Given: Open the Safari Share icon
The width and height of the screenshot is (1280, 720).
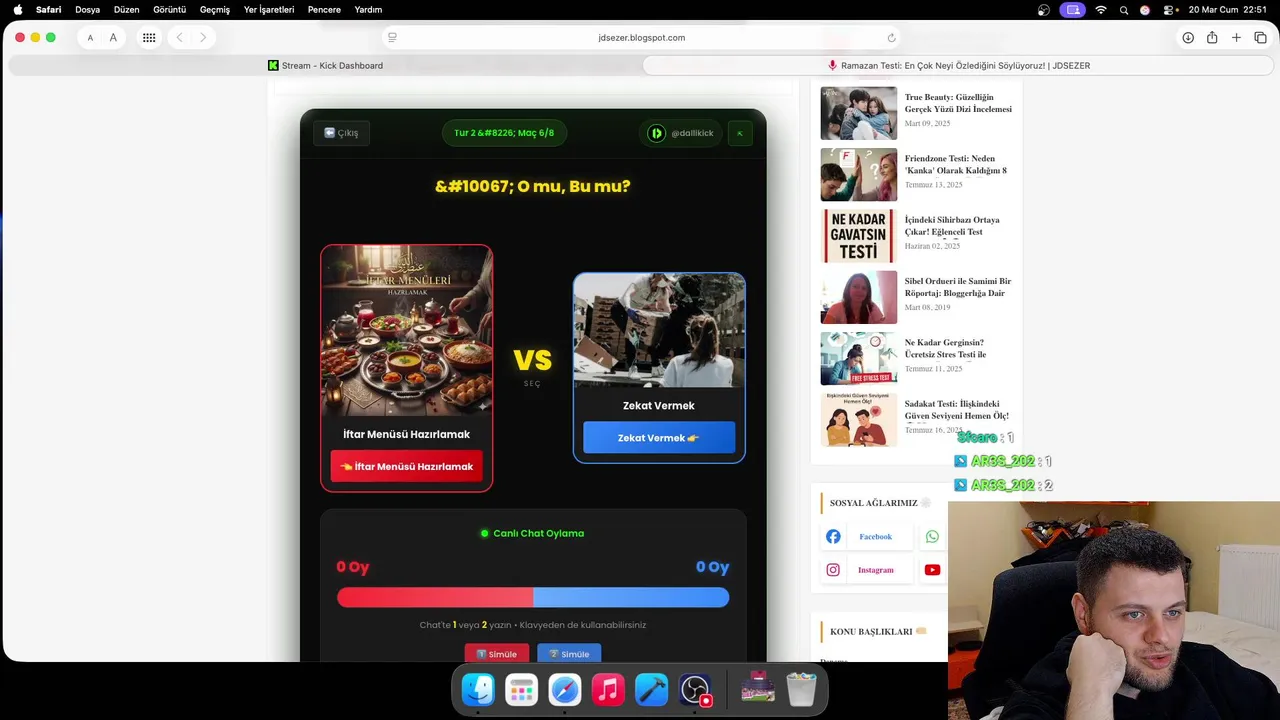Looking at the screenshot, I should (x=1212, y=38).
